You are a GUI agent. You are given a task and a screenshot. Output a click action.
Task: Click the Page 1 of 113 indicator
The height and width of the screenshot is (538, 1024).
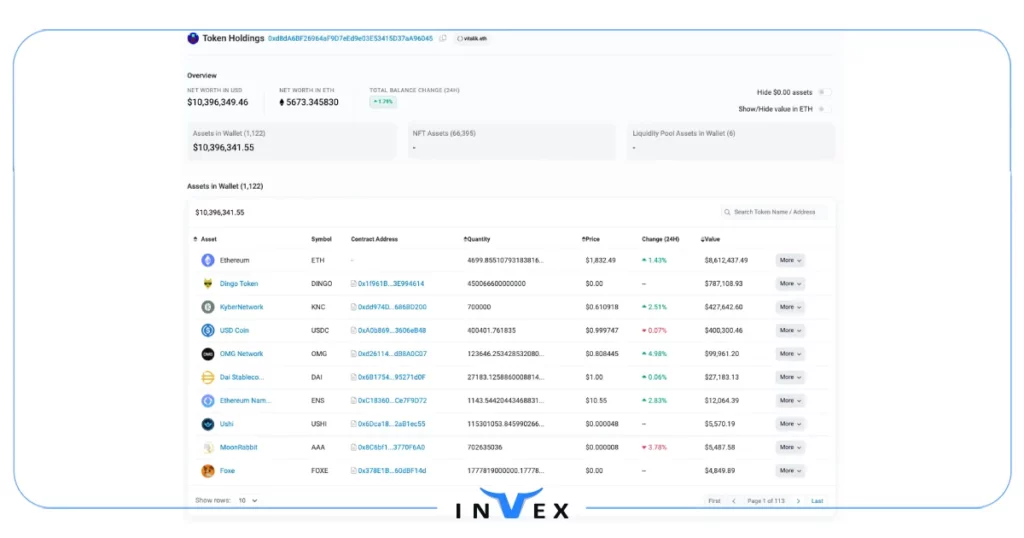[x=765, y=501]
